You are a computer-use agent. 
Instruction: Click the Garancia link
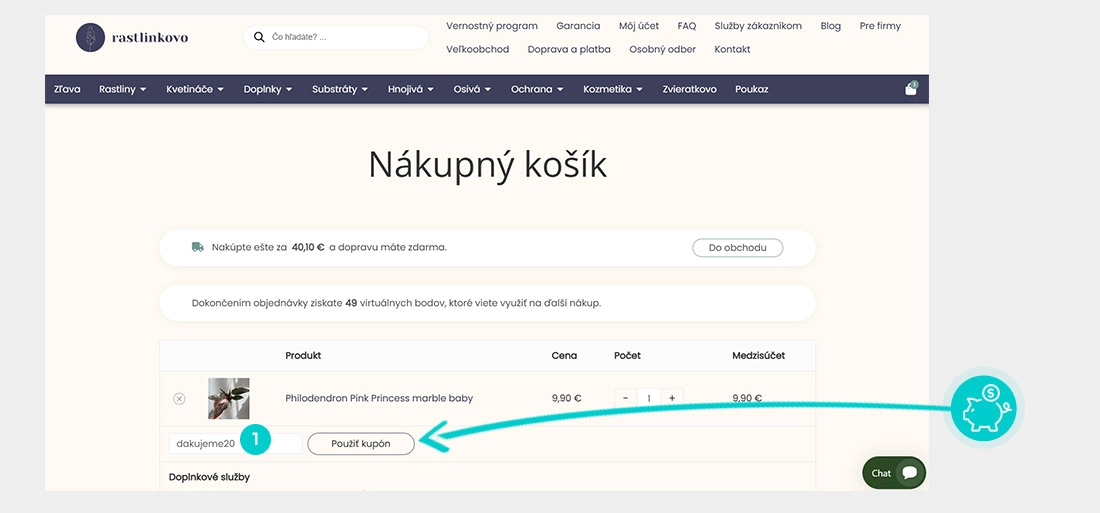coord(578,26)
